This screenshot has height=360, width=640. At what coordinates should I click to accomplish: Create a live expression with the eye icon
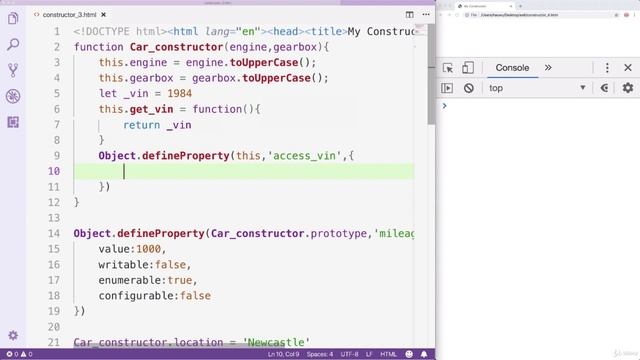(605, 88)
